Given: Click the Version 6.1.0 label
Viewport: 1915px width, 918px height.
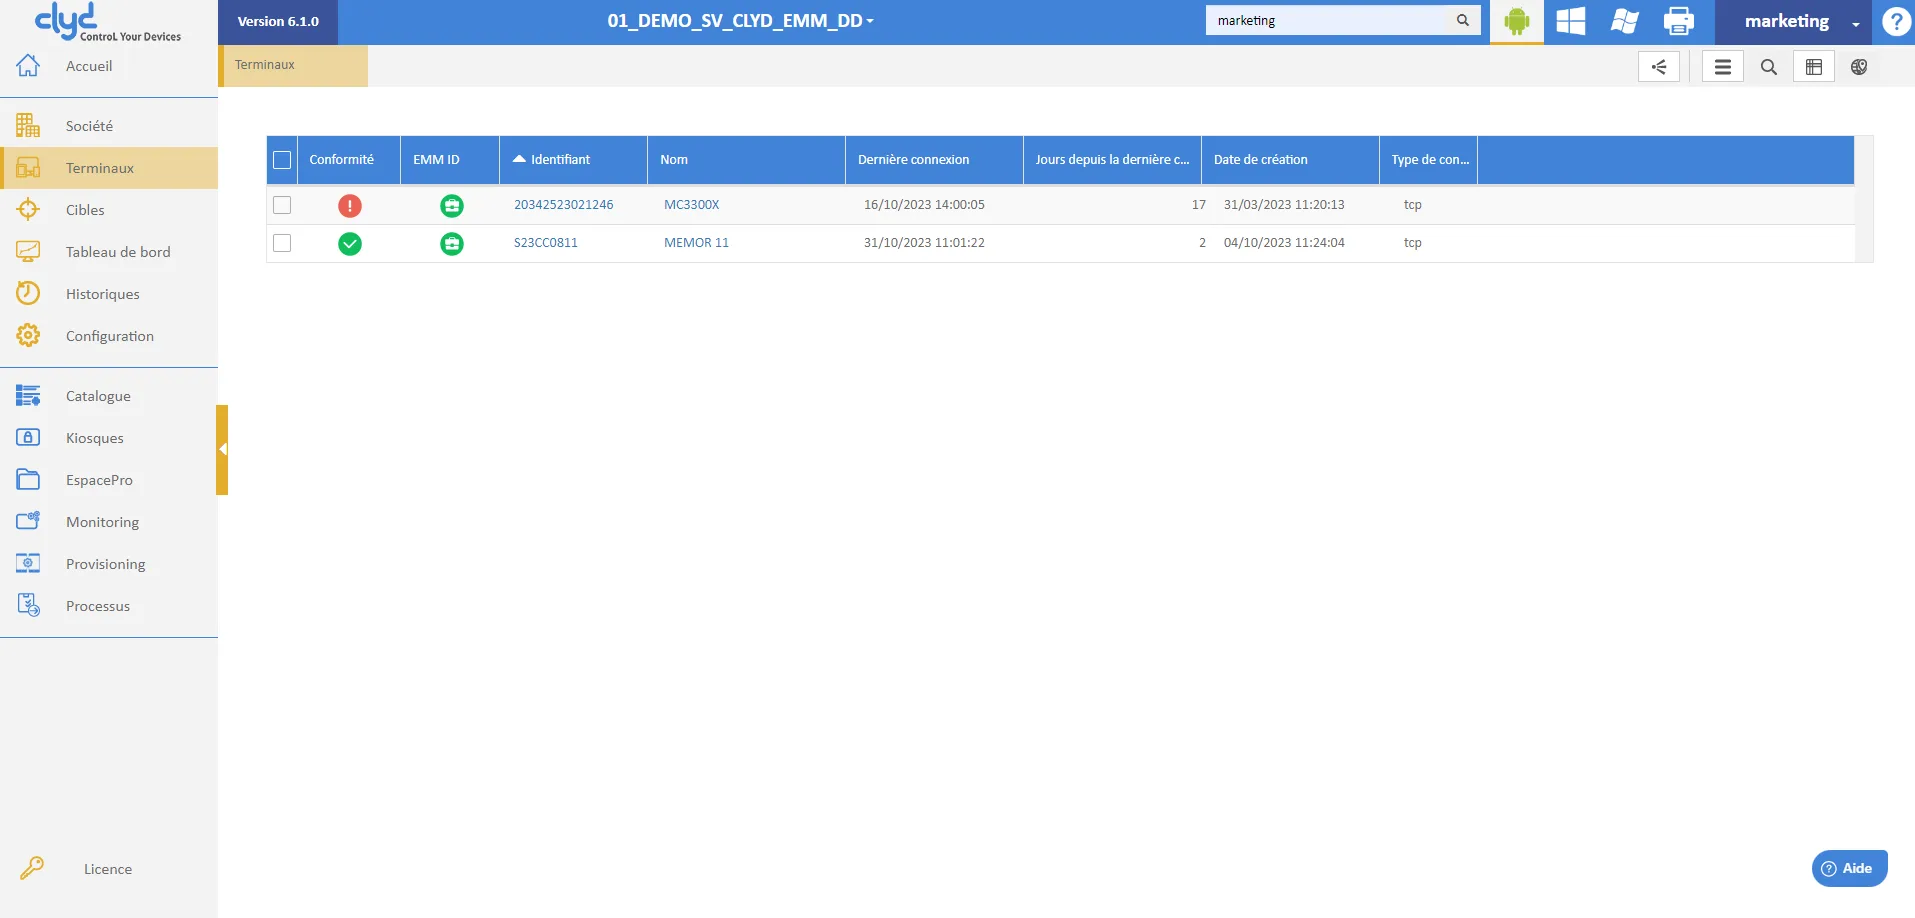Looking at the screenshot, I should pyautogui.click(x=278, y=22).
